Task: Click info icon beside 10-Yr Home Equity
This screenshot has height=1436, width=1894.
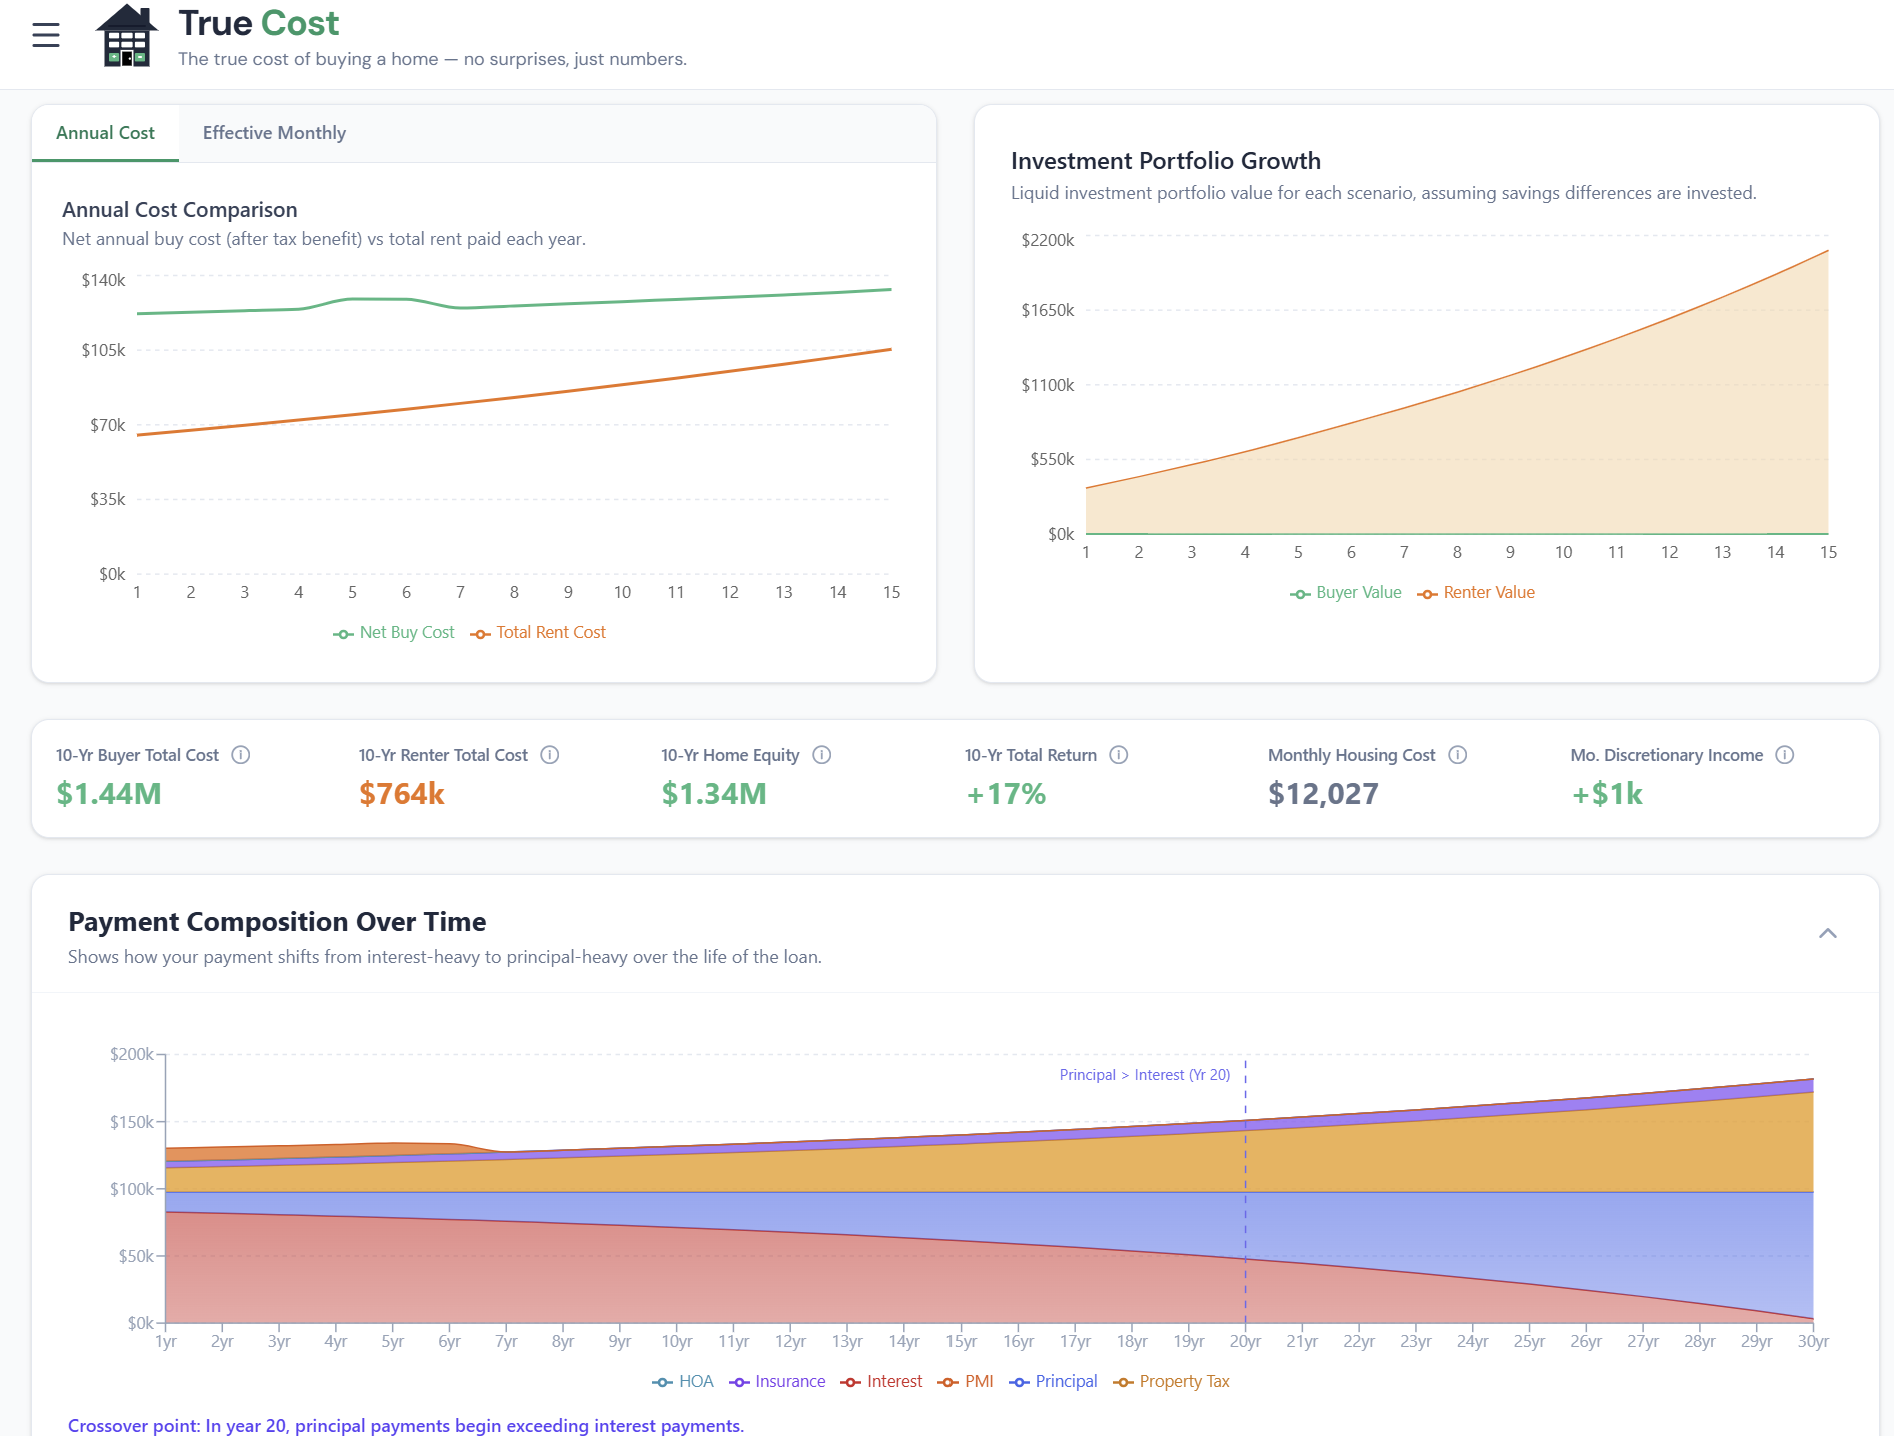Action: [x=822, y=755]
